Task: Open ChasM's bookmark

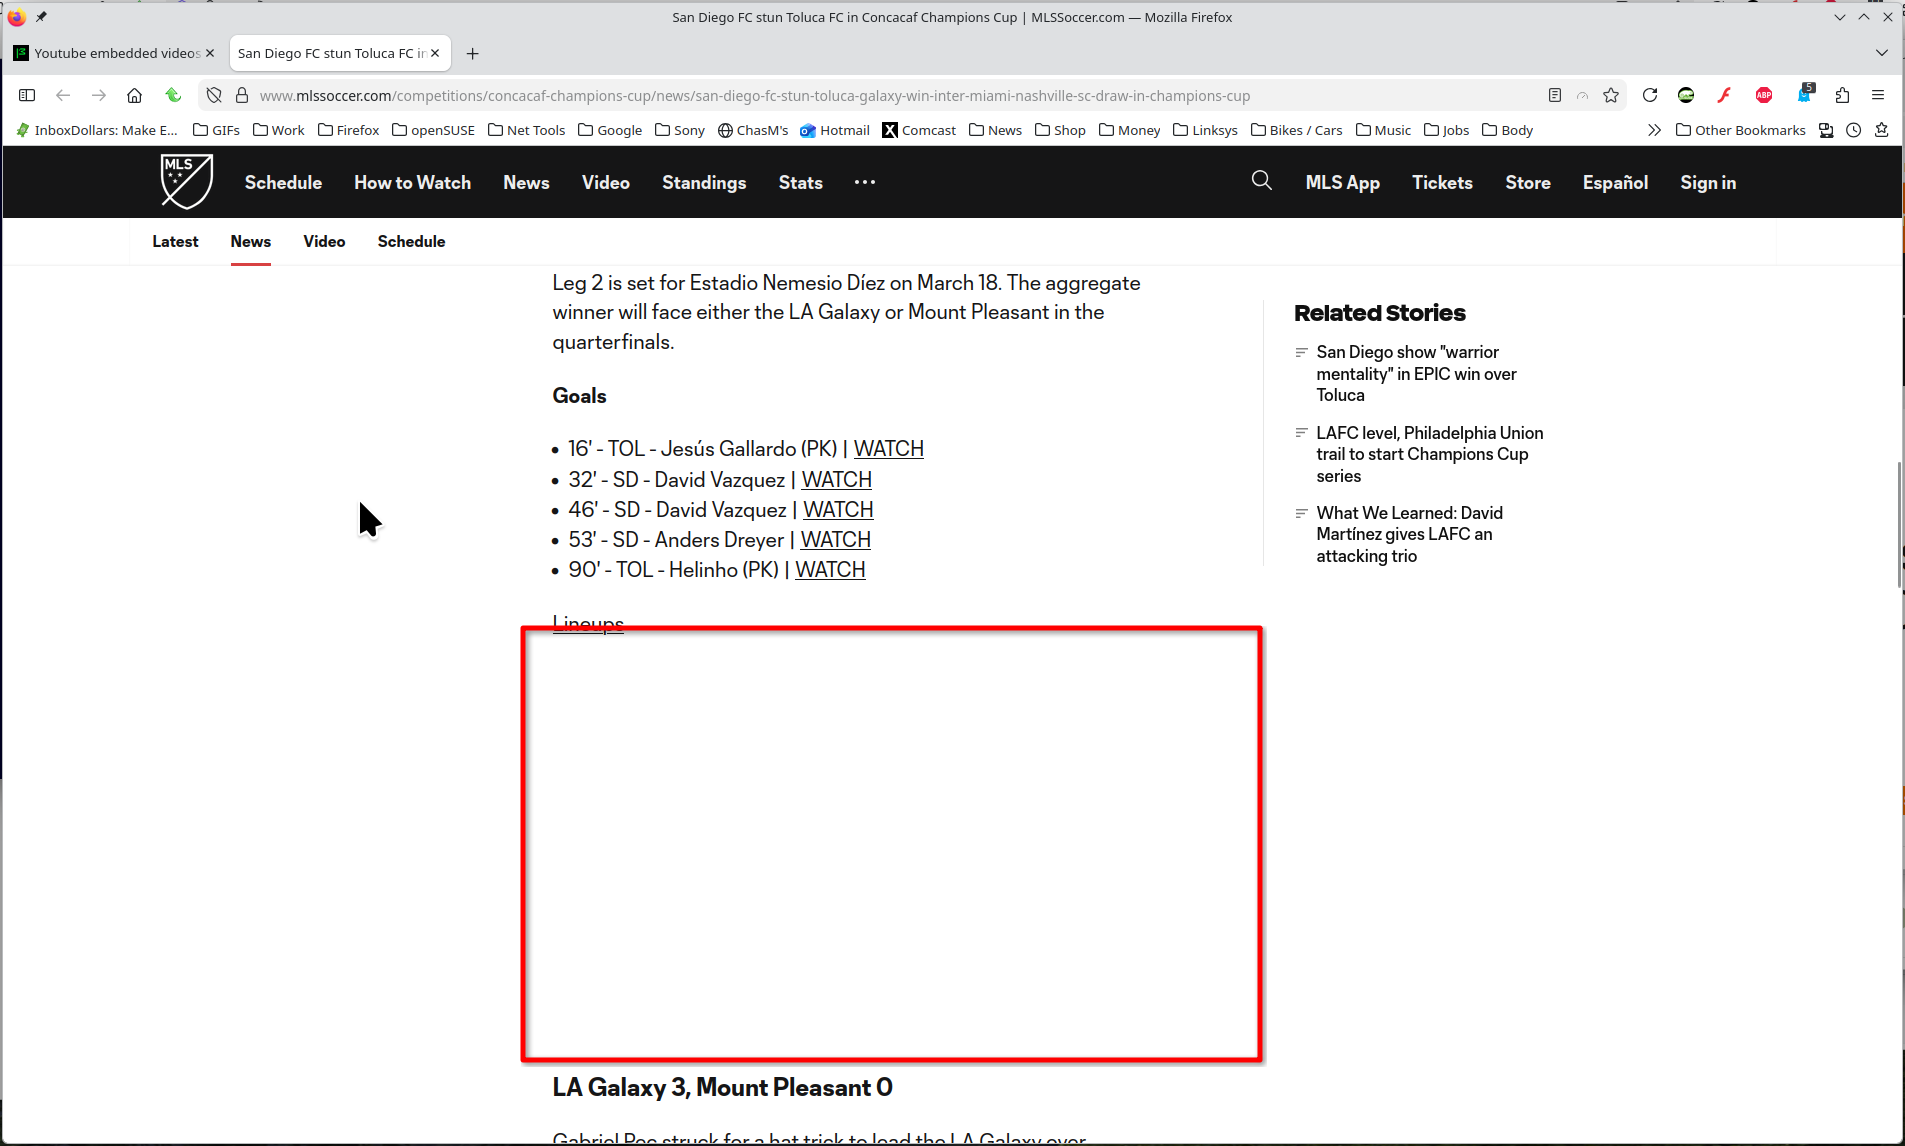Action: coord(752,130)
